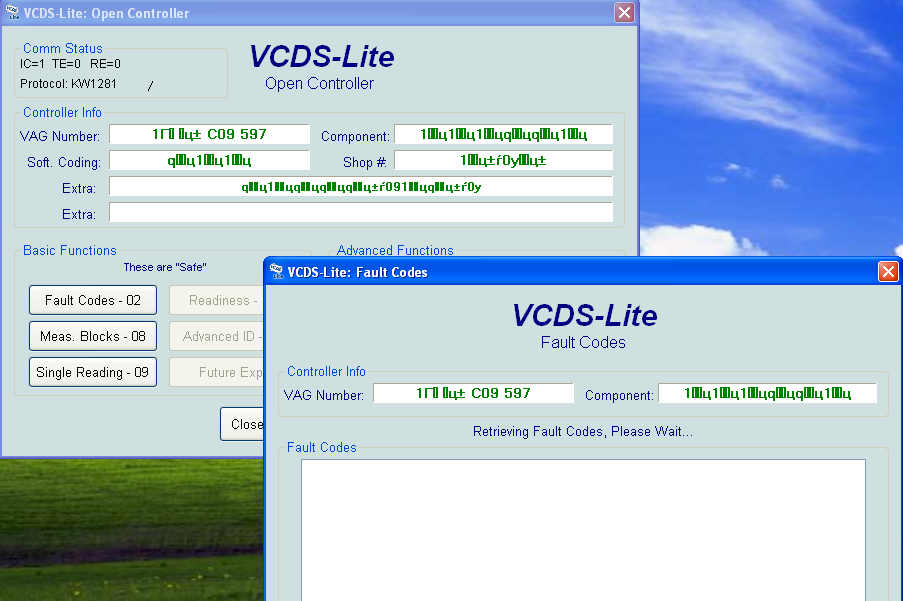Click the first Extra field with text
The image size is (903, 601).
click(x=360, y=187)
